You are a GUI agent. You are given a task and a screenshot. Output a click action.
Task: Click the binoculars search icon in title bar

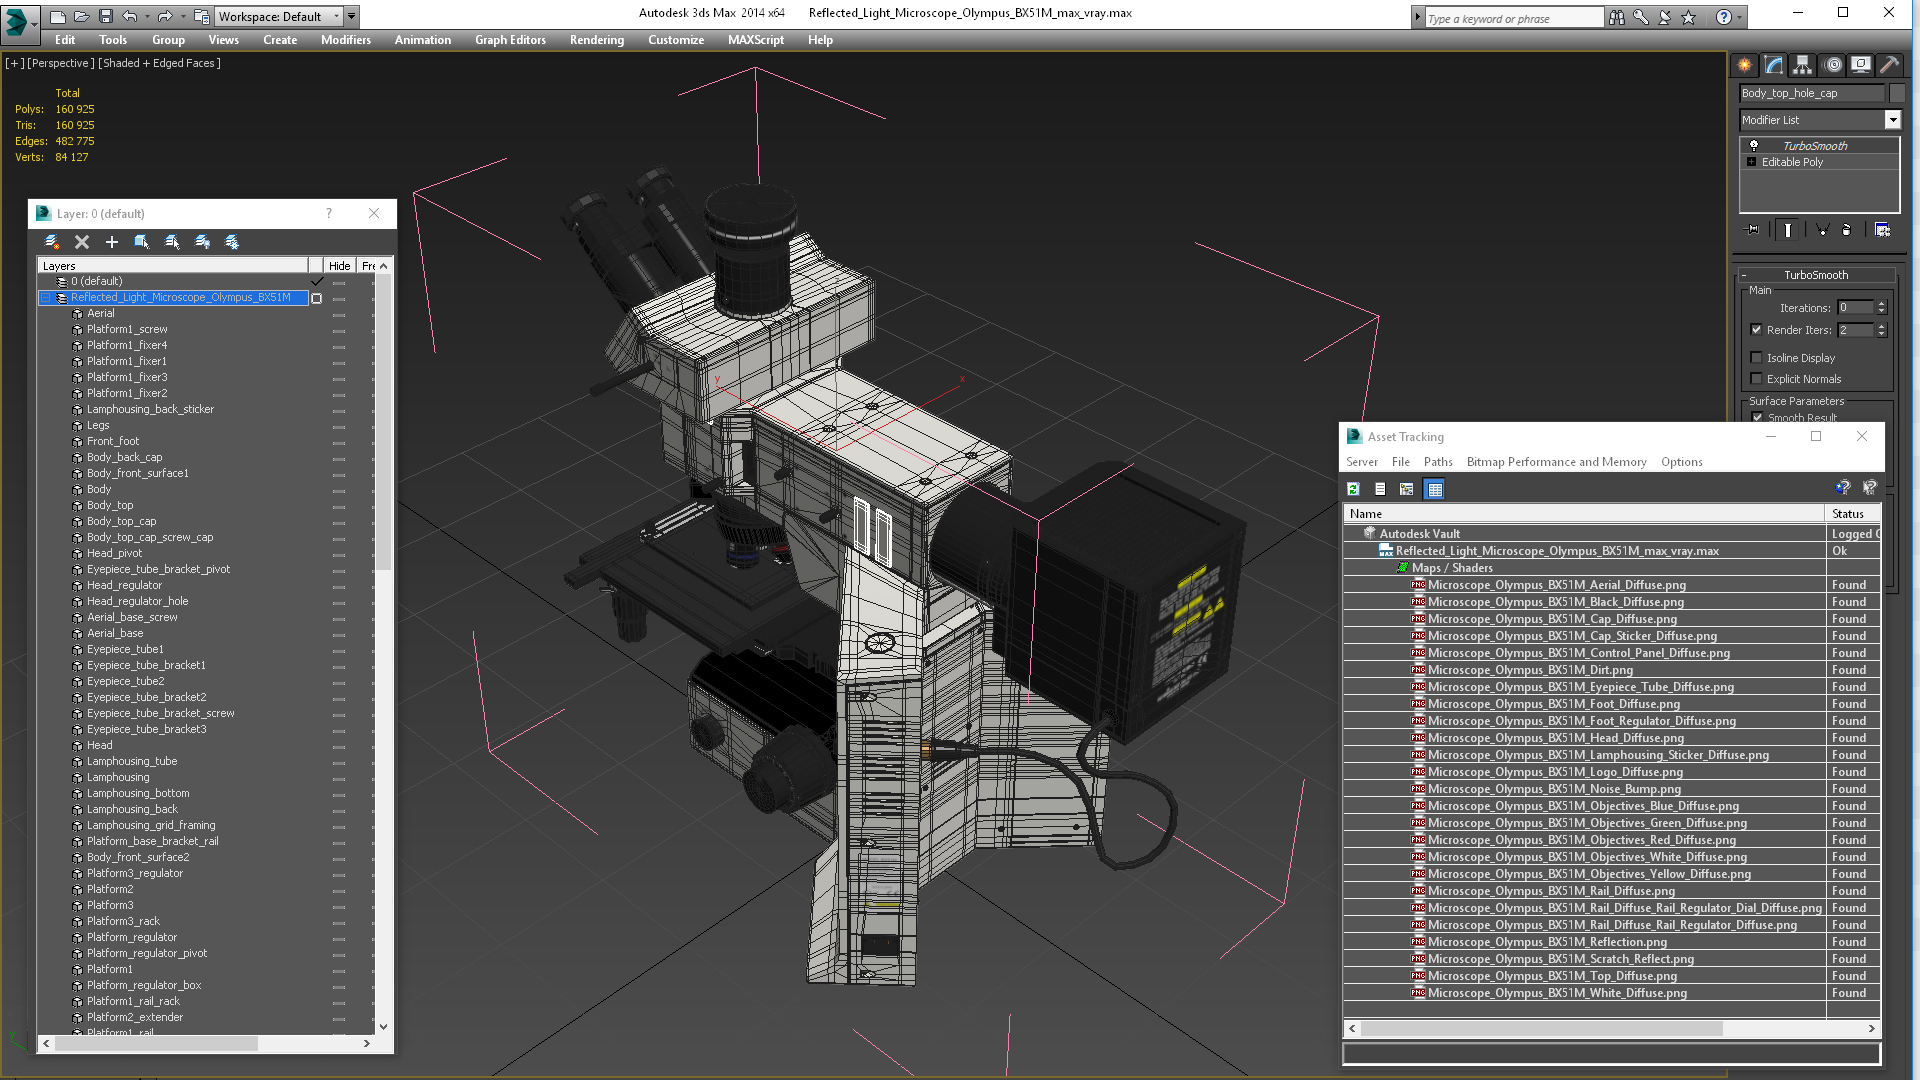[x=1617, y=17]
